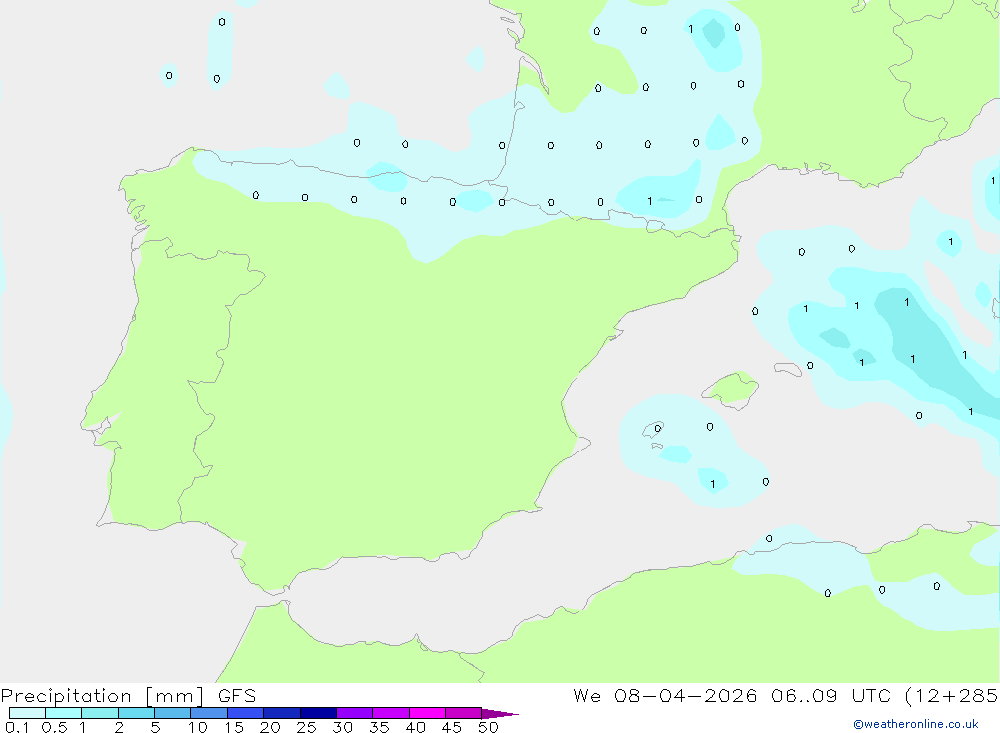Click the '20' legend scale label
This screenshot has width=1000, height=733.
[x=270, y=727]
